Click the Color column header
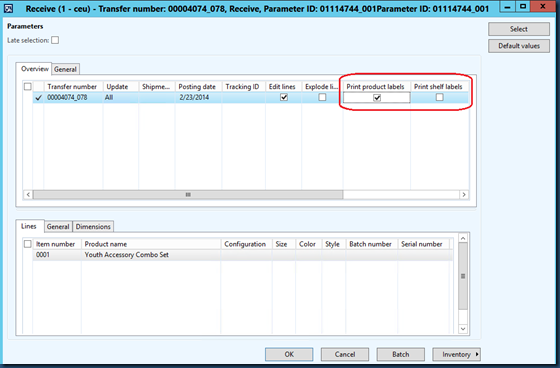The width and height of the screenshot is (560, 368). pyautogui.click(x=309, y=244)
